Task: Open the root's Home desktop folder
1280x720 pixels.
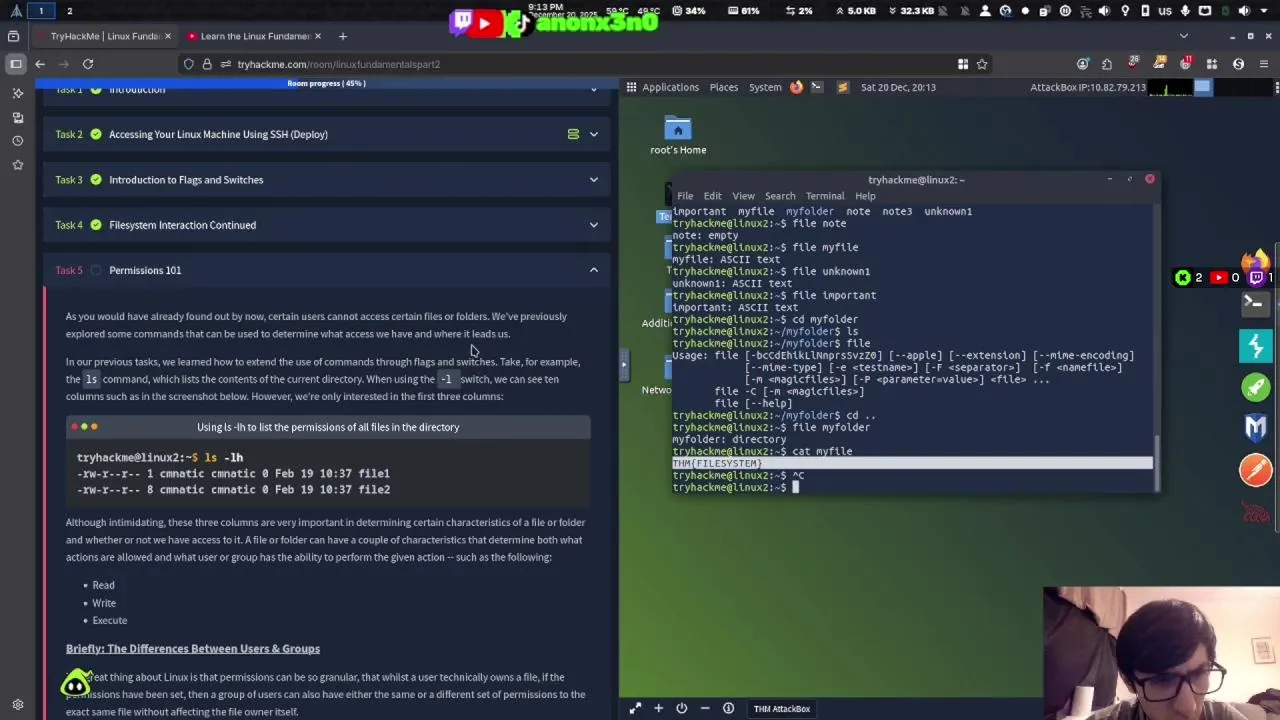Action: pos(678,136)
